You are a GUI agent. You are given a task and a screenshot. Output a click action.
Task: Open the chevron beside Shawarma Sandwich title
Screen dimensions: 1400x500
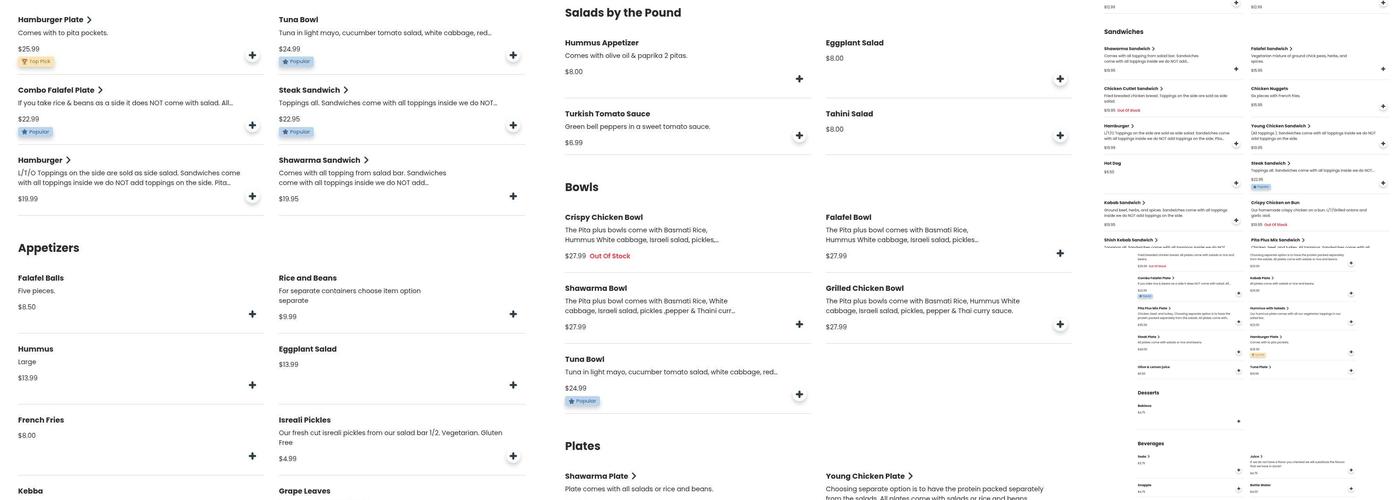tap(366, 160)
